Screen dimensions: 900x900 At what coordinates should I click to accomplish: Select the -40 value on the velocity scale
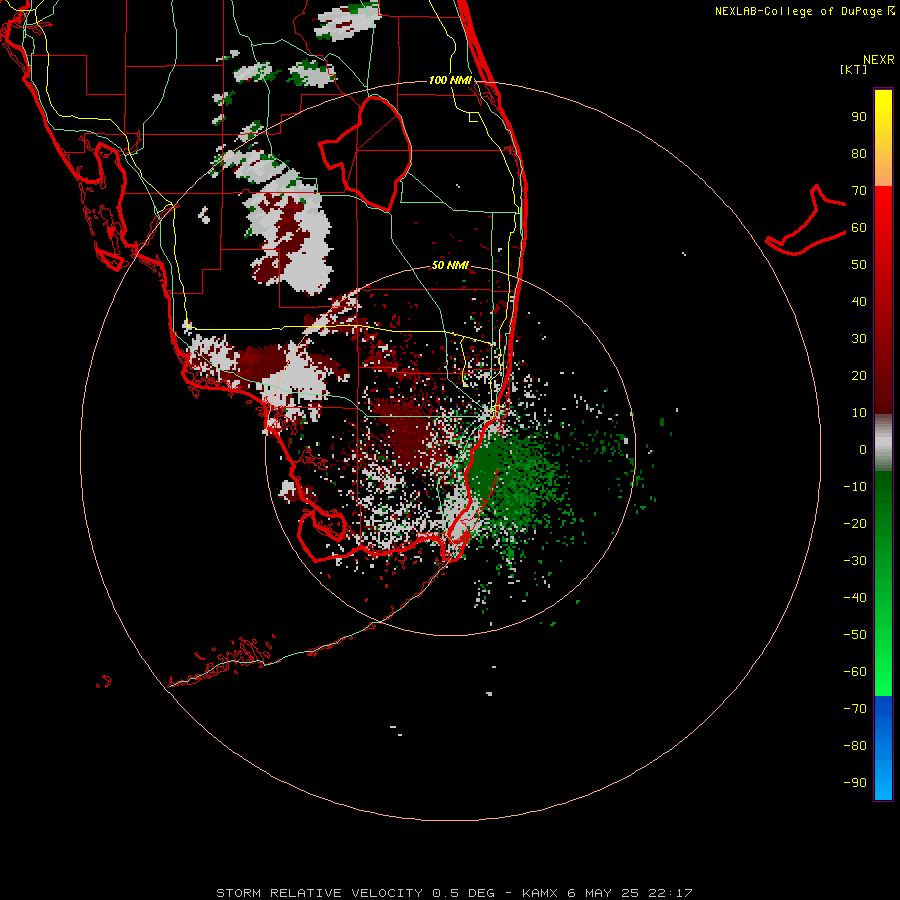855,598
